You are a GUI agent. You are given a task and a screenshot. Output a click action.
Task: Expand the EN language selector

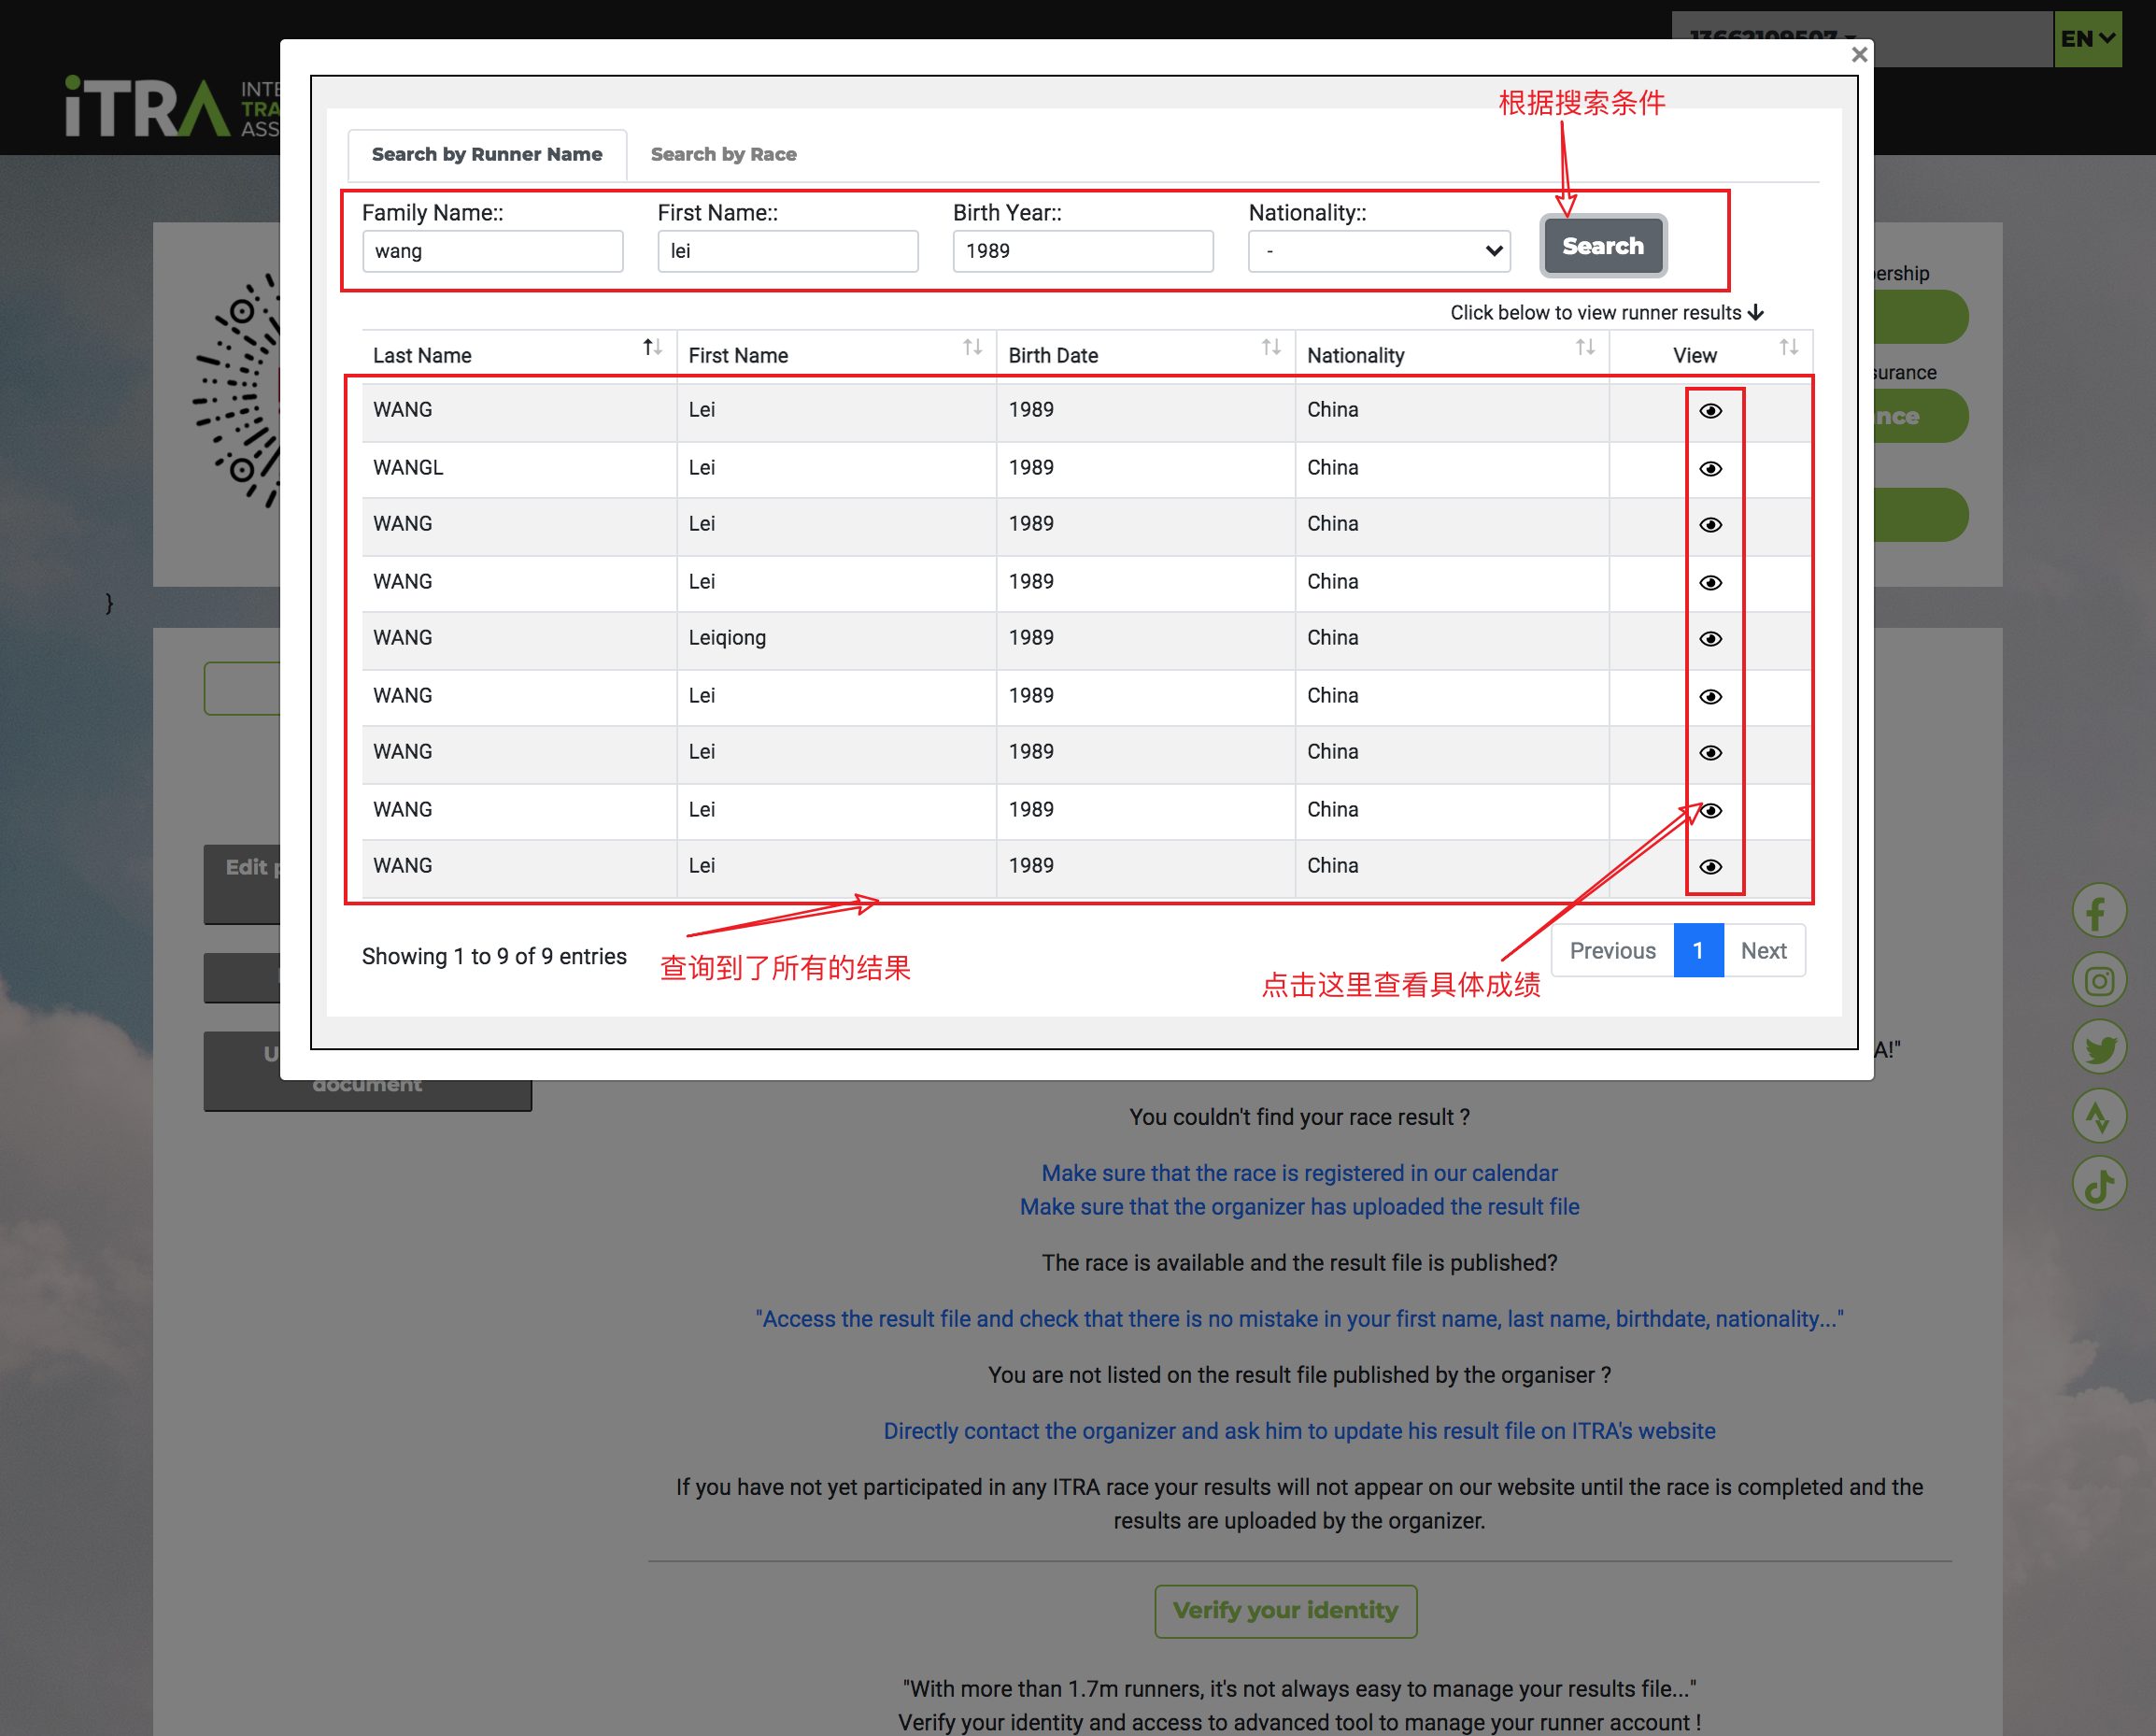tap(2086, 39)
